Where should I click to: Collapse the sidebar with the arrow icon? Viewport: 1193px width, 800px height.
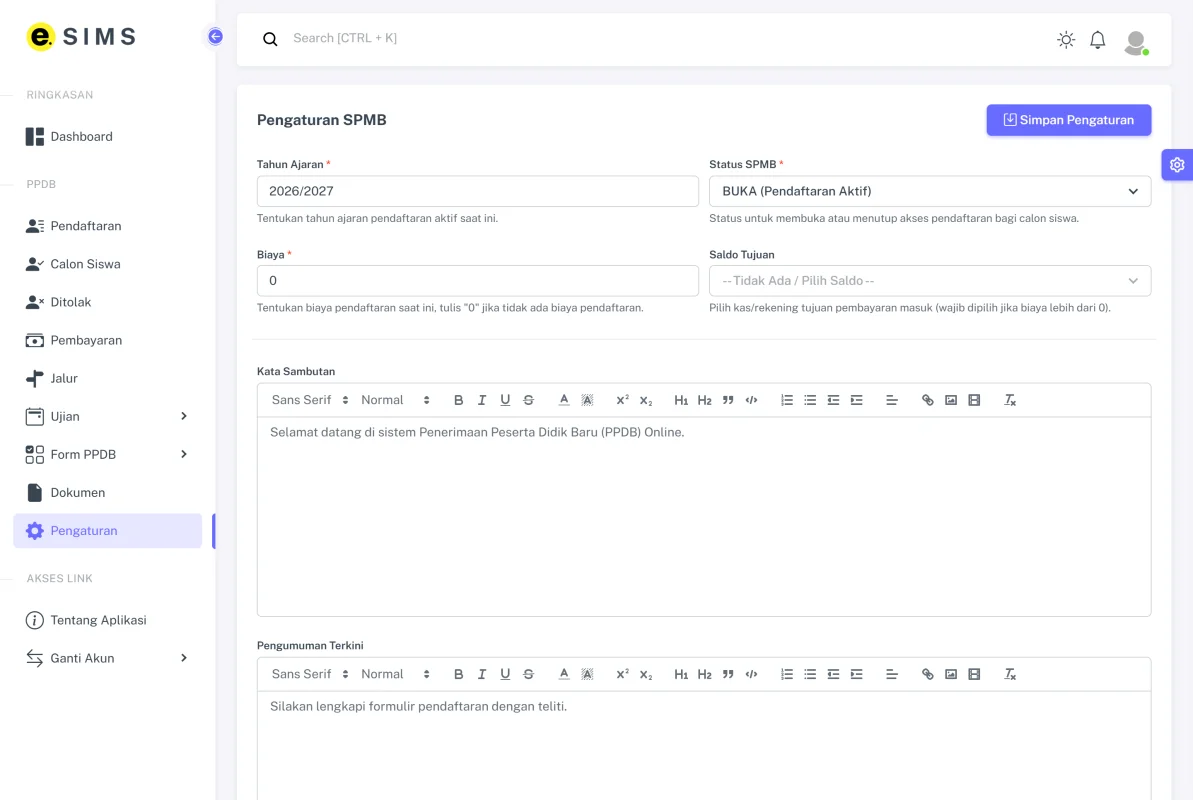pos(215,37)
